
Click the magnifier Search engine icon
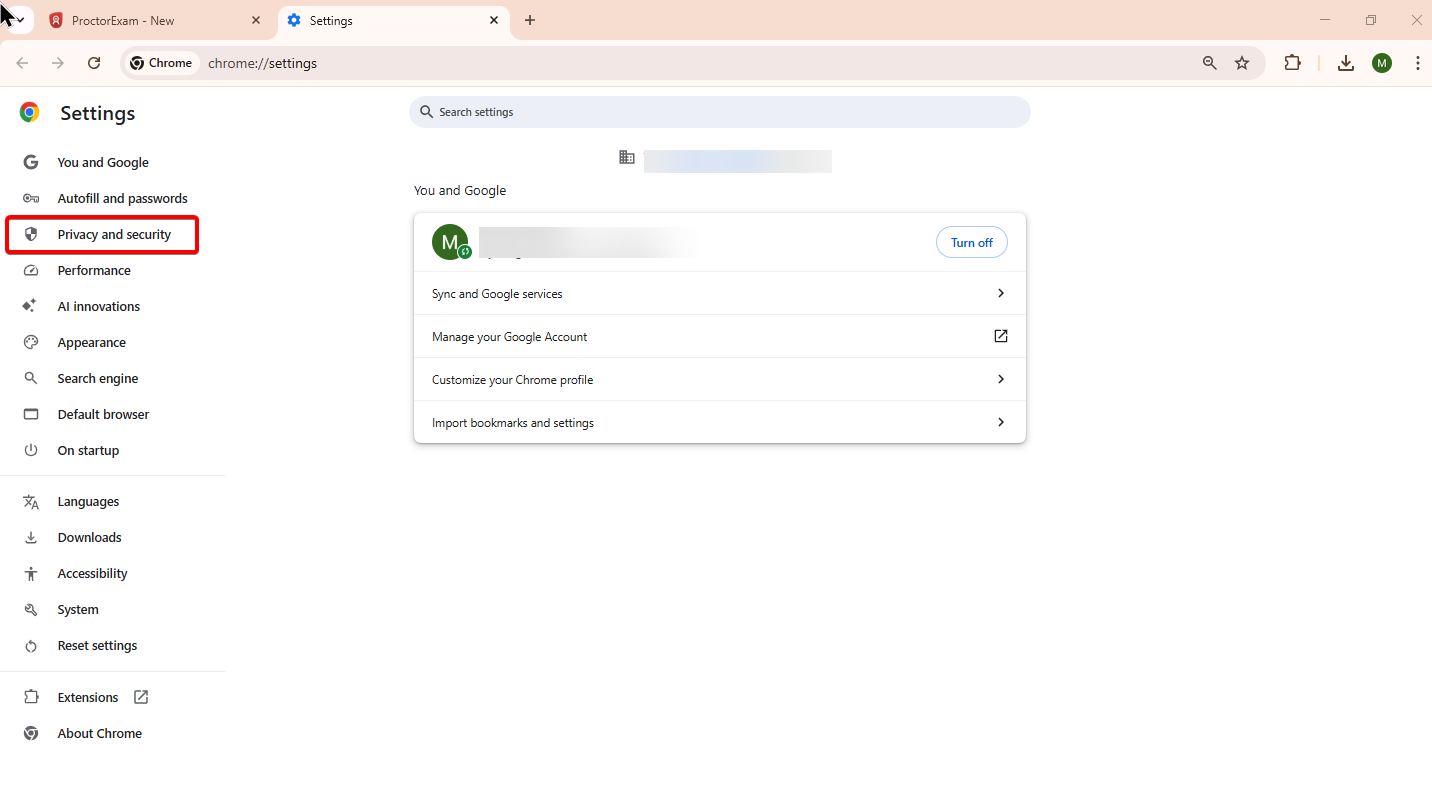coord(31,378)
